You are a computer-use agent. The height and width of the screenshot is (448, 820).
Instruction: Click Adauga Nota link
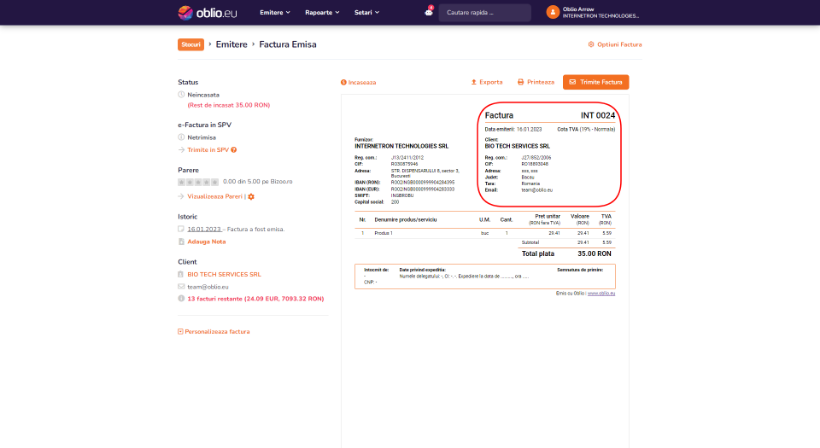pyautogui.click(x=207, y=242)
